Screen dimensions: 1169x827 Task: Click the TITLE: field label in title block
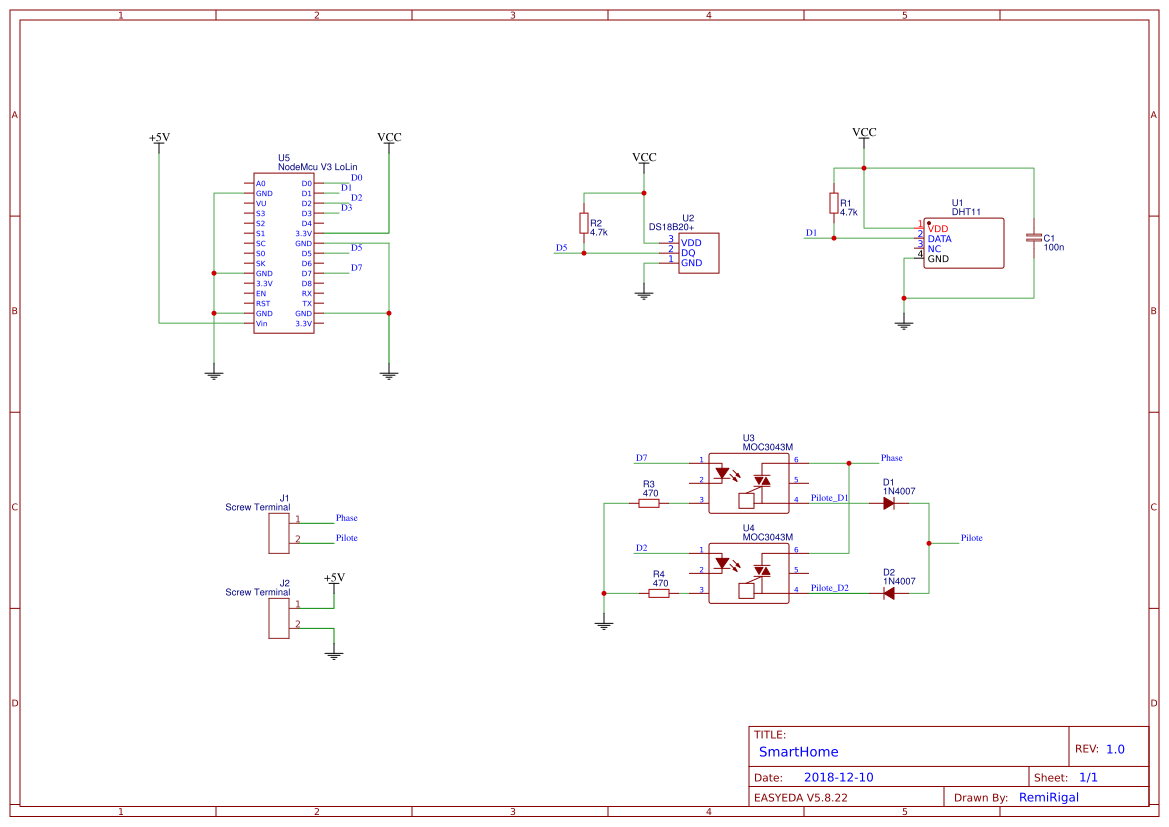click(769, 735)
